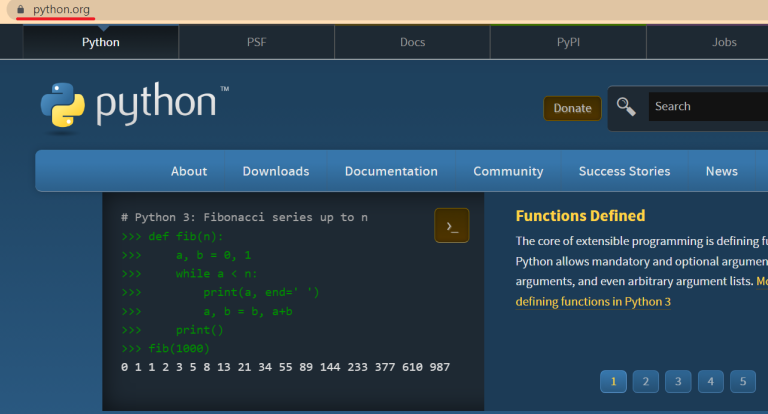Go to the Jobs top tab

point(724,42)
